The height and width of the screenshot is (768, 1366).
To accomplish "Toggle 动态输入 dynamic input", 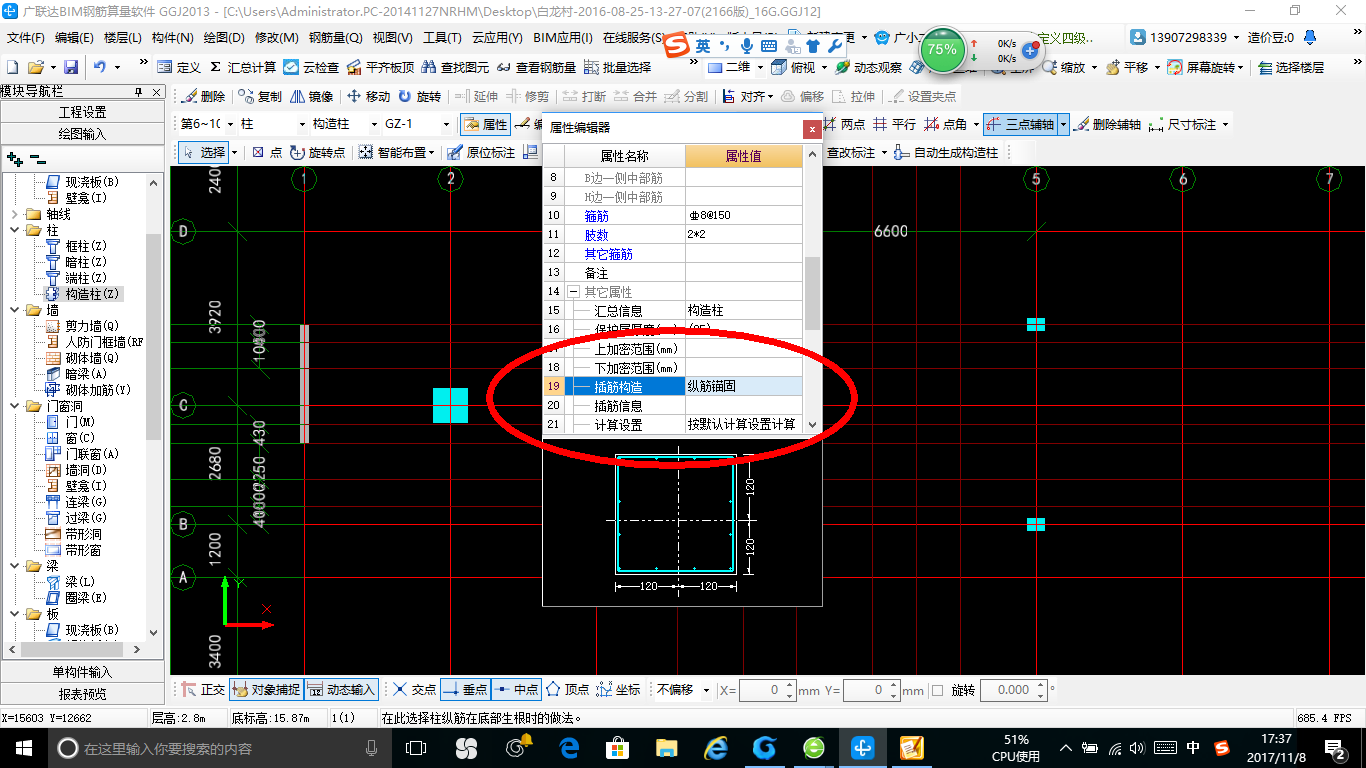I will (x=341, y=690).
